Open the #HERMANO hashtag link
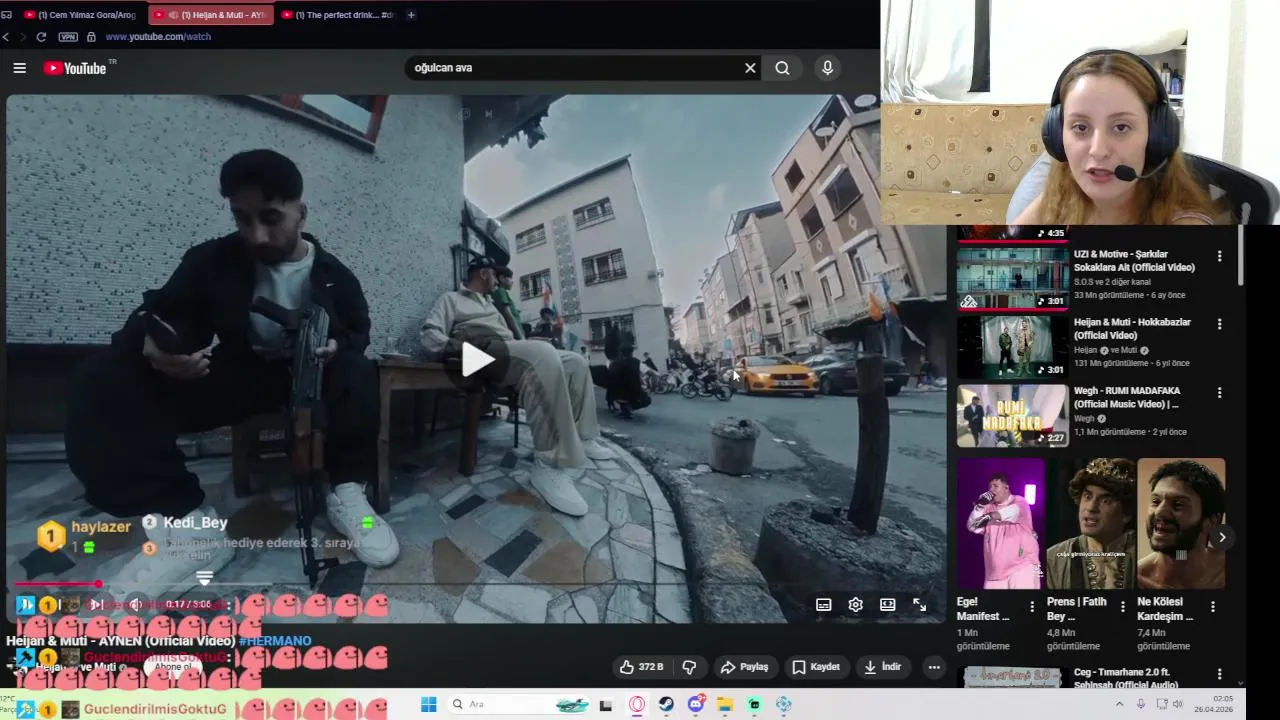Viewport: 1280px width, 720px height. tap(275, 641)
